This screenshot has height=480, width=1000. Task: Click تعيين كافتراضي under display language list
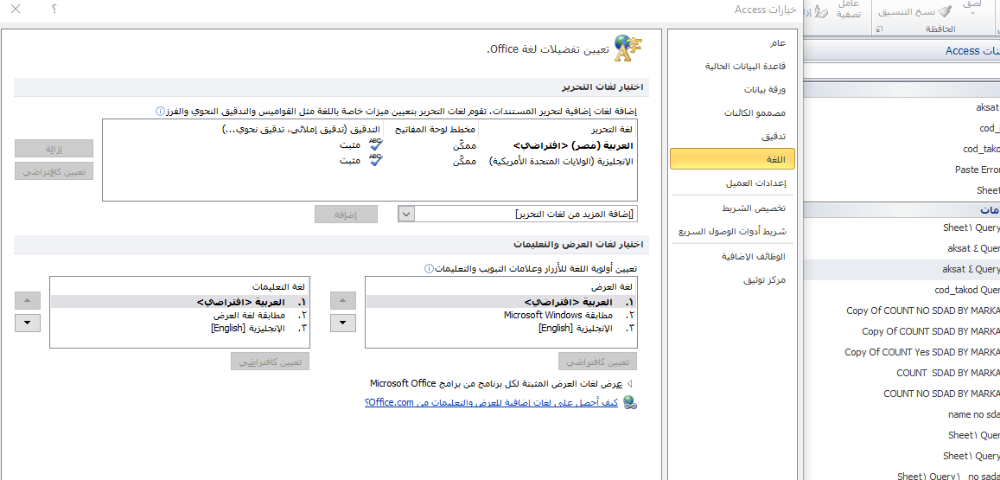click(x=598, y=361)
